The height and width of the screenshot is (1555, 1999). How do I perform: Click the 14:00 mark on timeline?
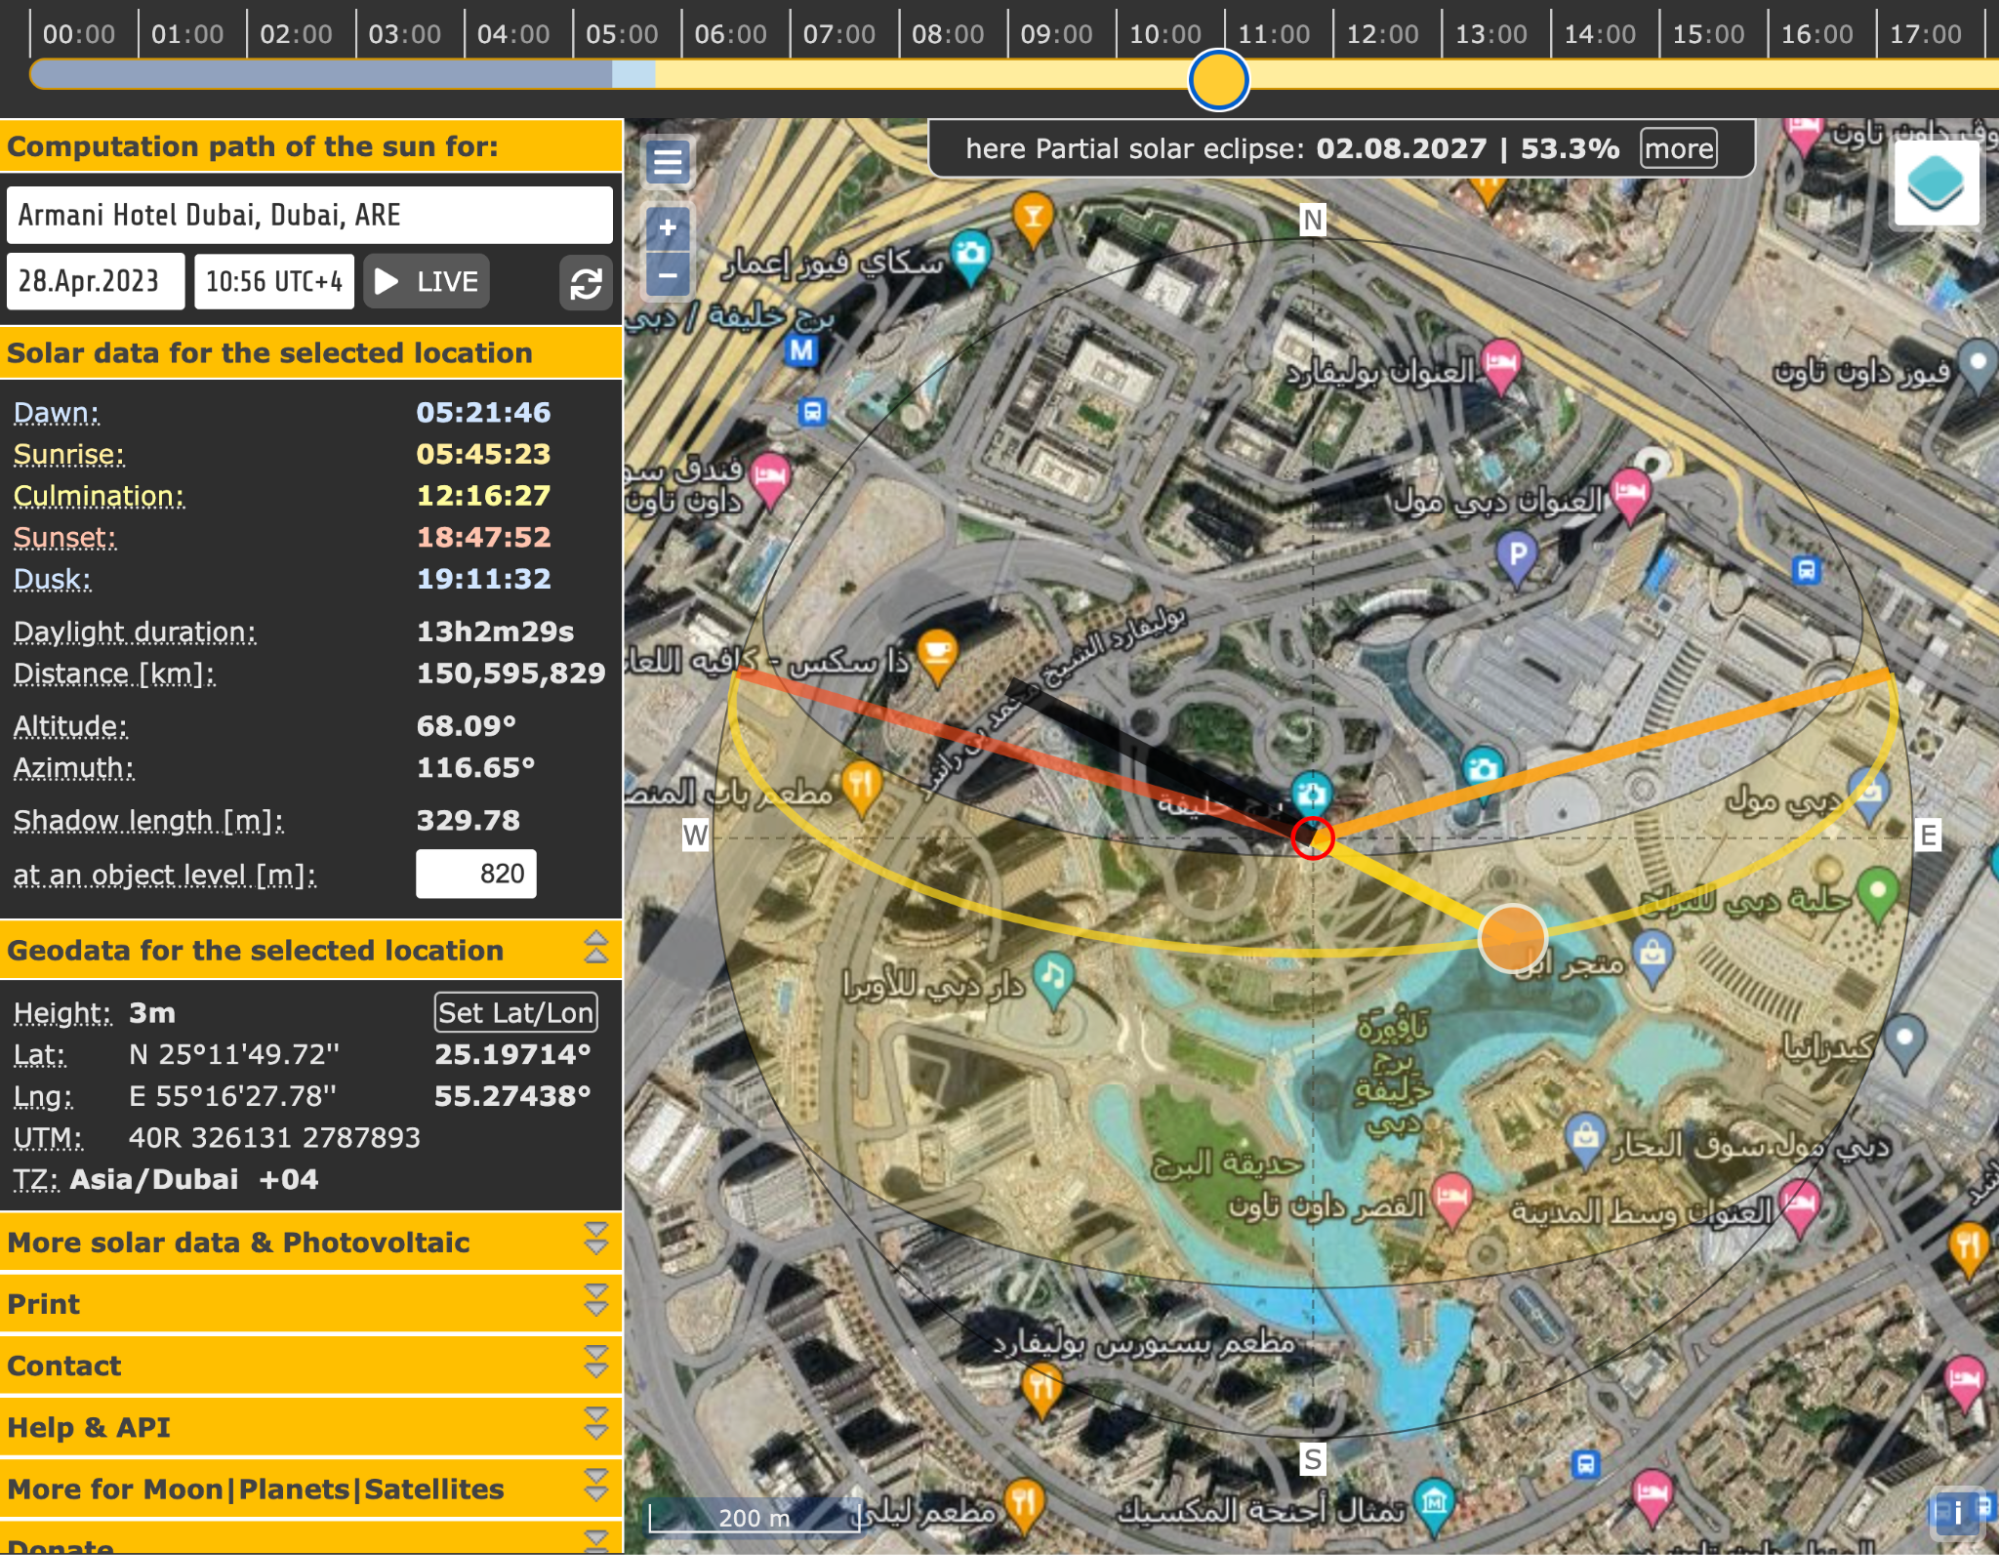[x=1599, y=35]
